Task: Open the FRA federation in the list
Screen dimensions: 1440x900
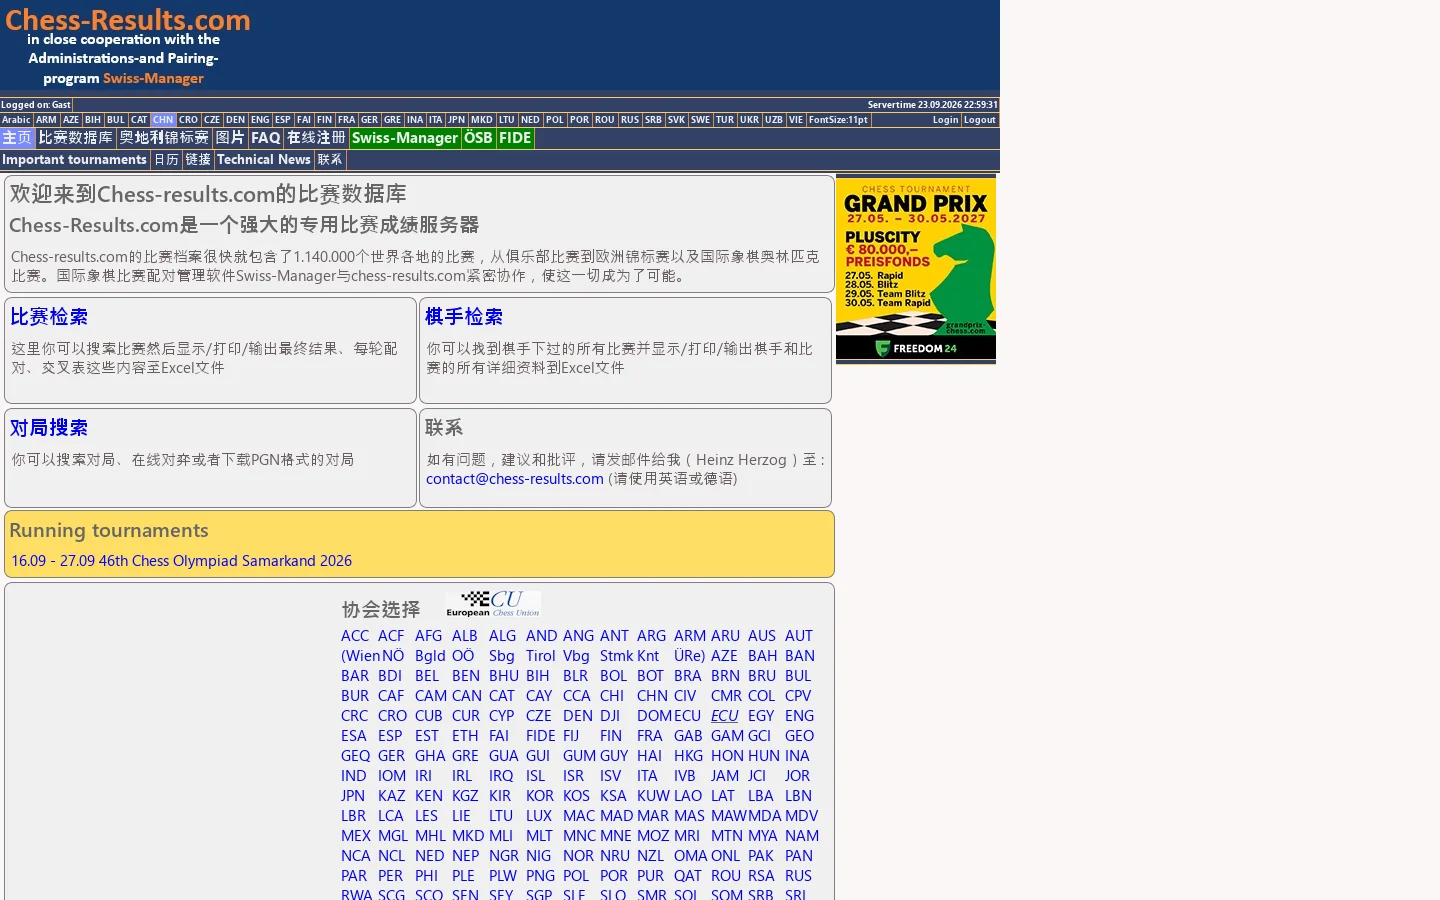Action: [650, 736]
